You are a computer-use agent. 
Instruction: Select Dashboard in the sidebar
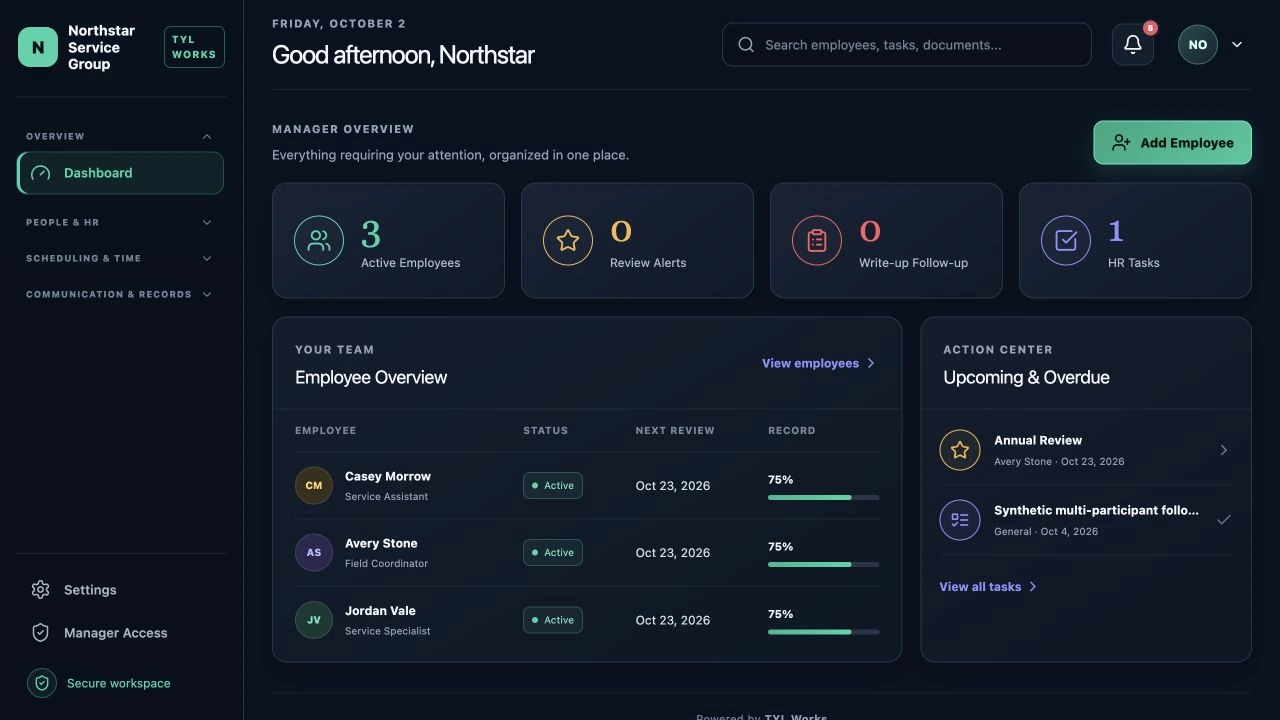120,173
